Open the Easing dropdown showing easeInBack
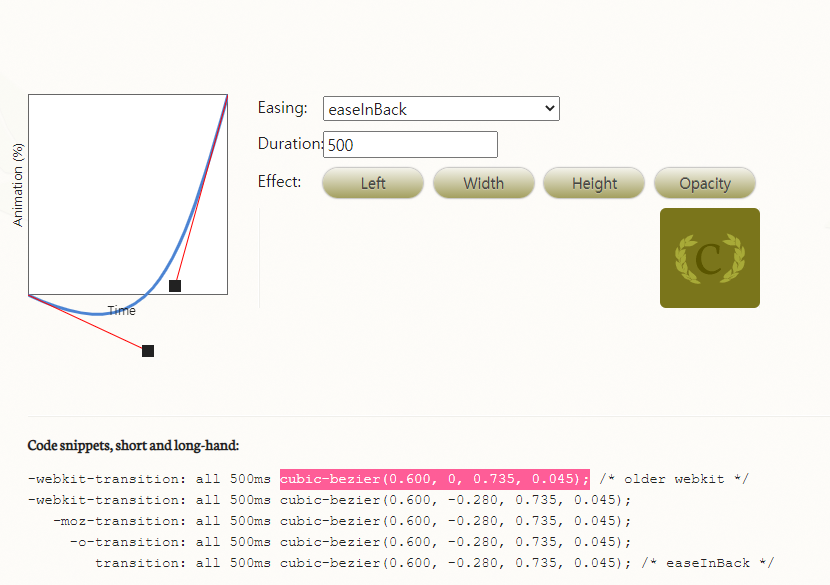The width and height of the screenshot is (830, 585). tap(441, 109)
